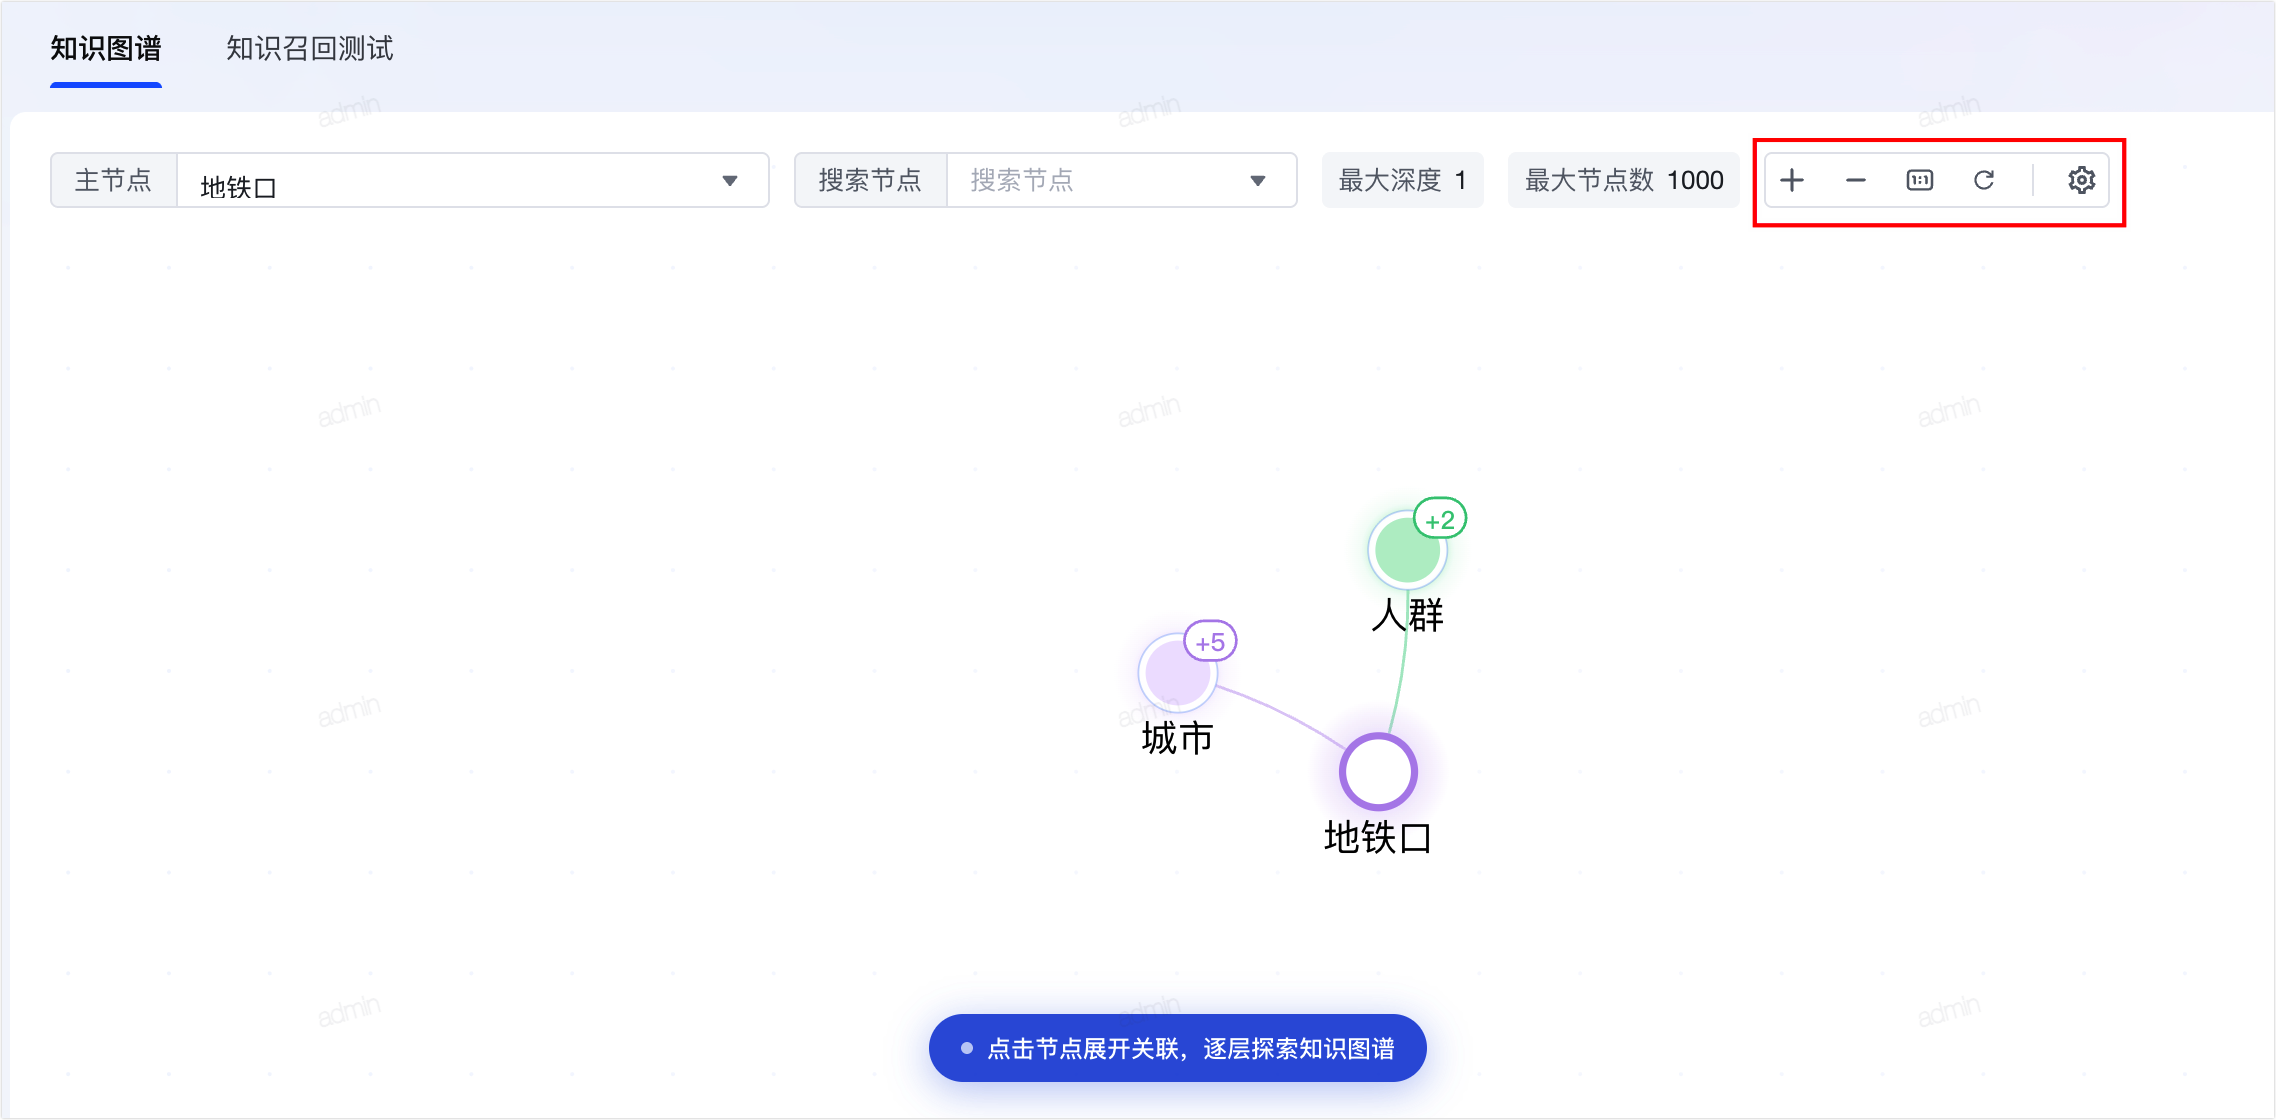This screenshot has width=2276, height=1120.
Task: Open the 主节点 dropdown arrow
Action: [730, 181]
